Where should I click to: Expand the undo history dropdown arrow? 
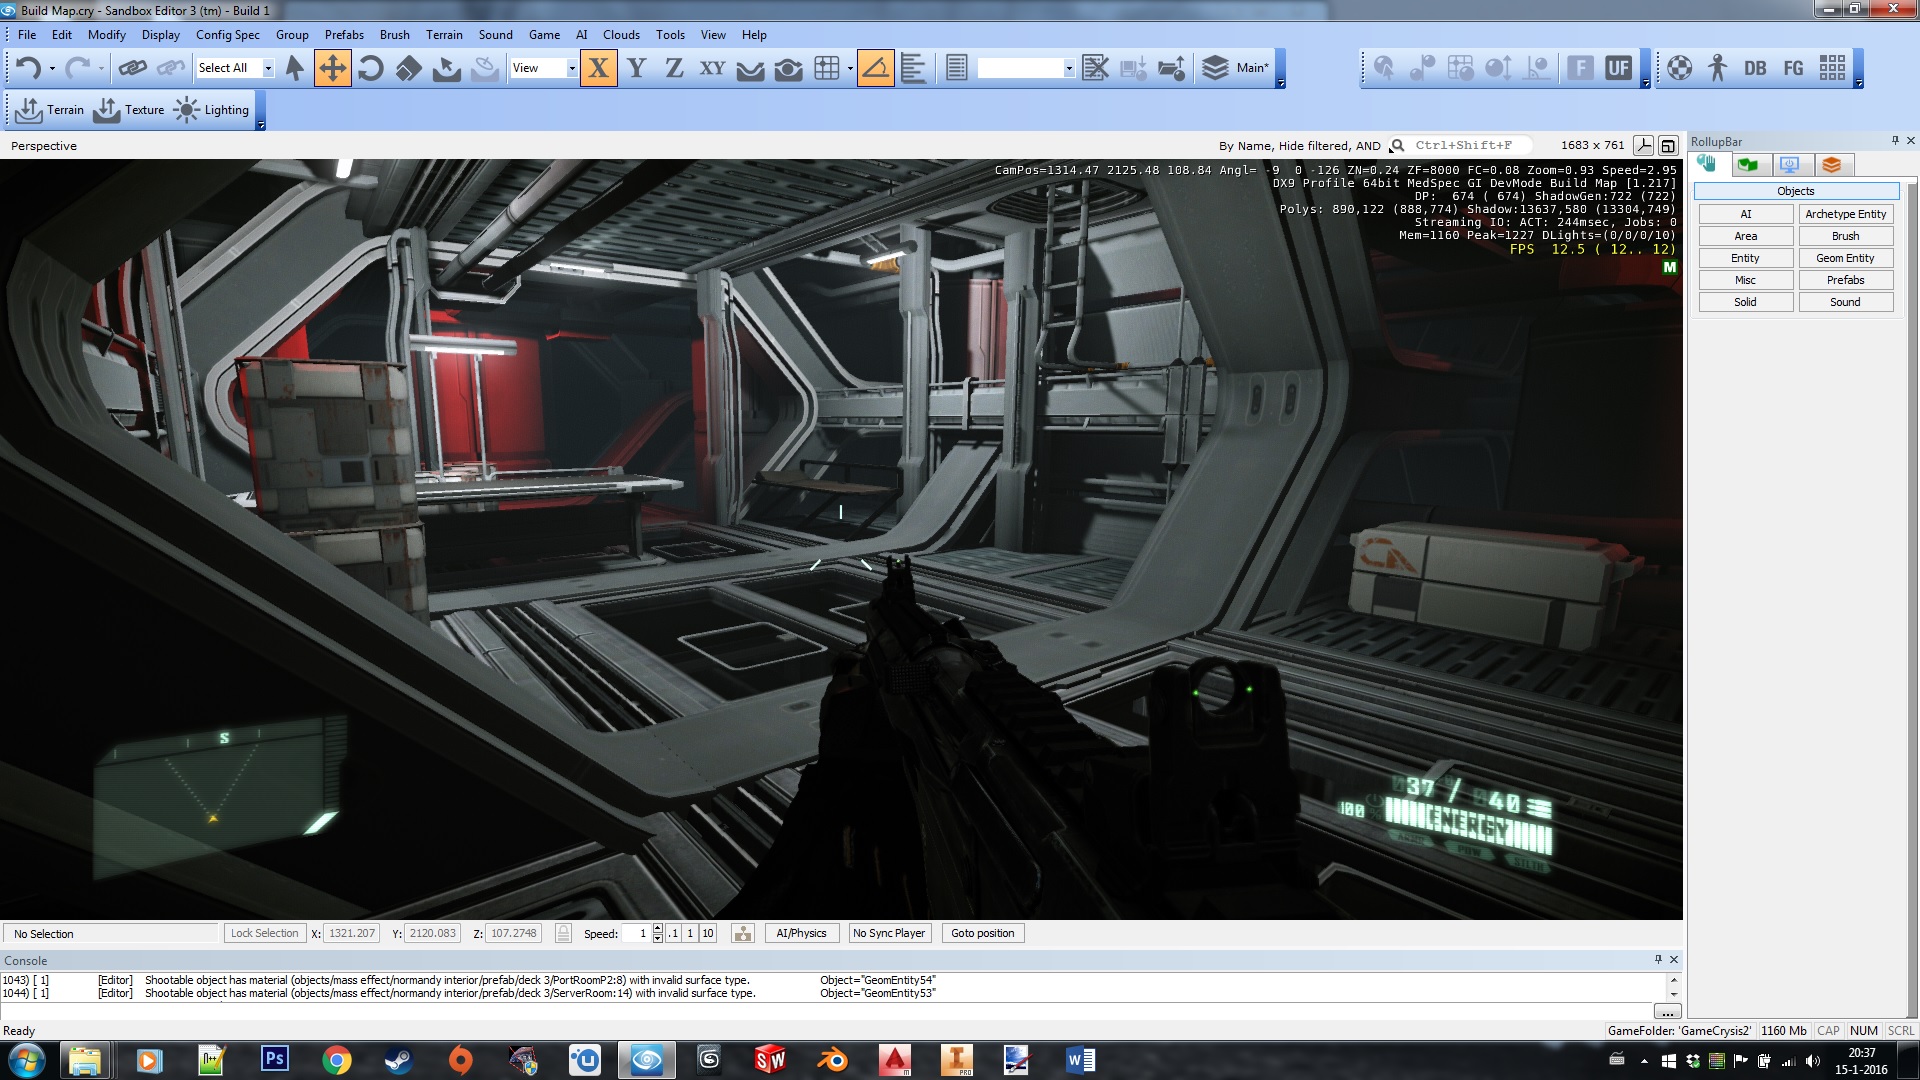coord(52,68)
